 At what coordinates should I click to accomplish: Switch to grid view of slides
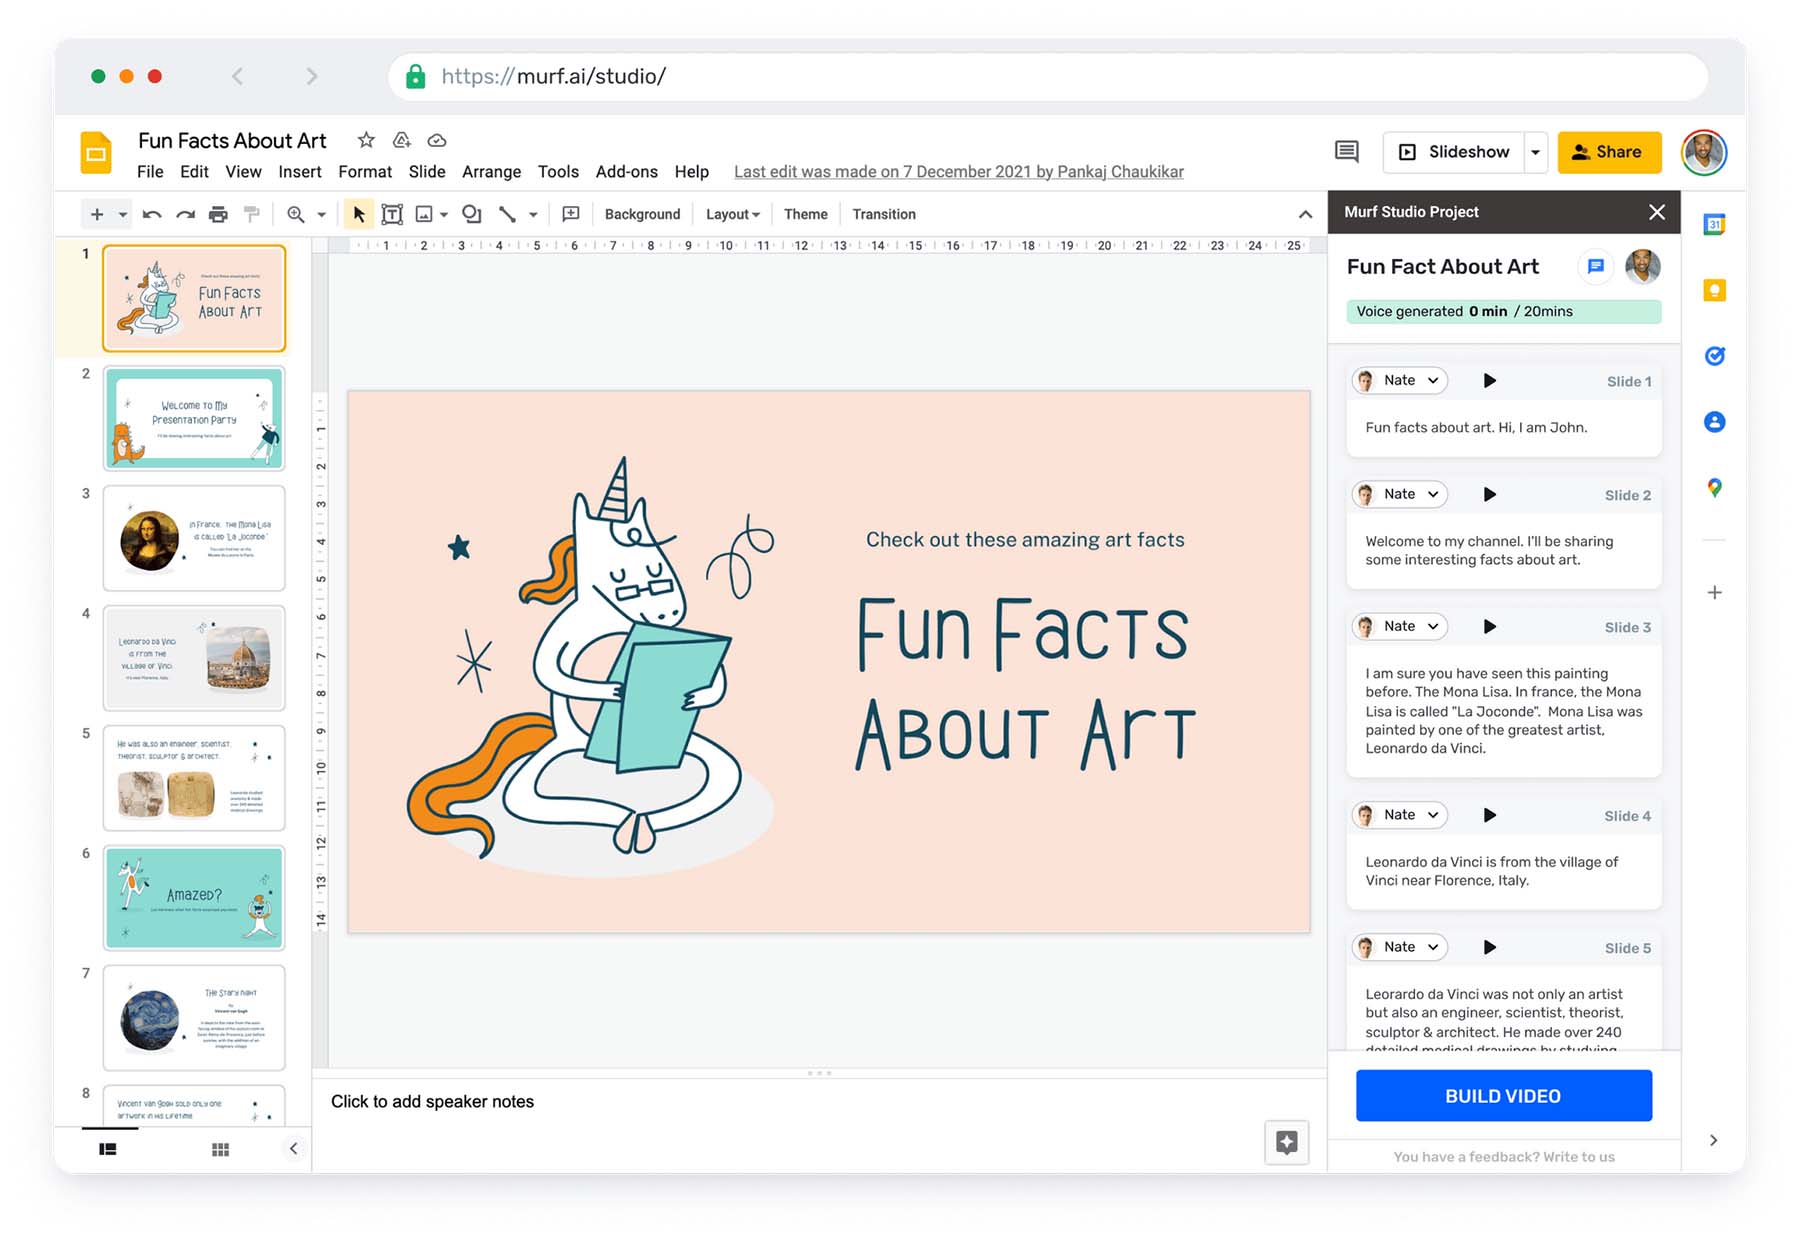[220, 1148]
